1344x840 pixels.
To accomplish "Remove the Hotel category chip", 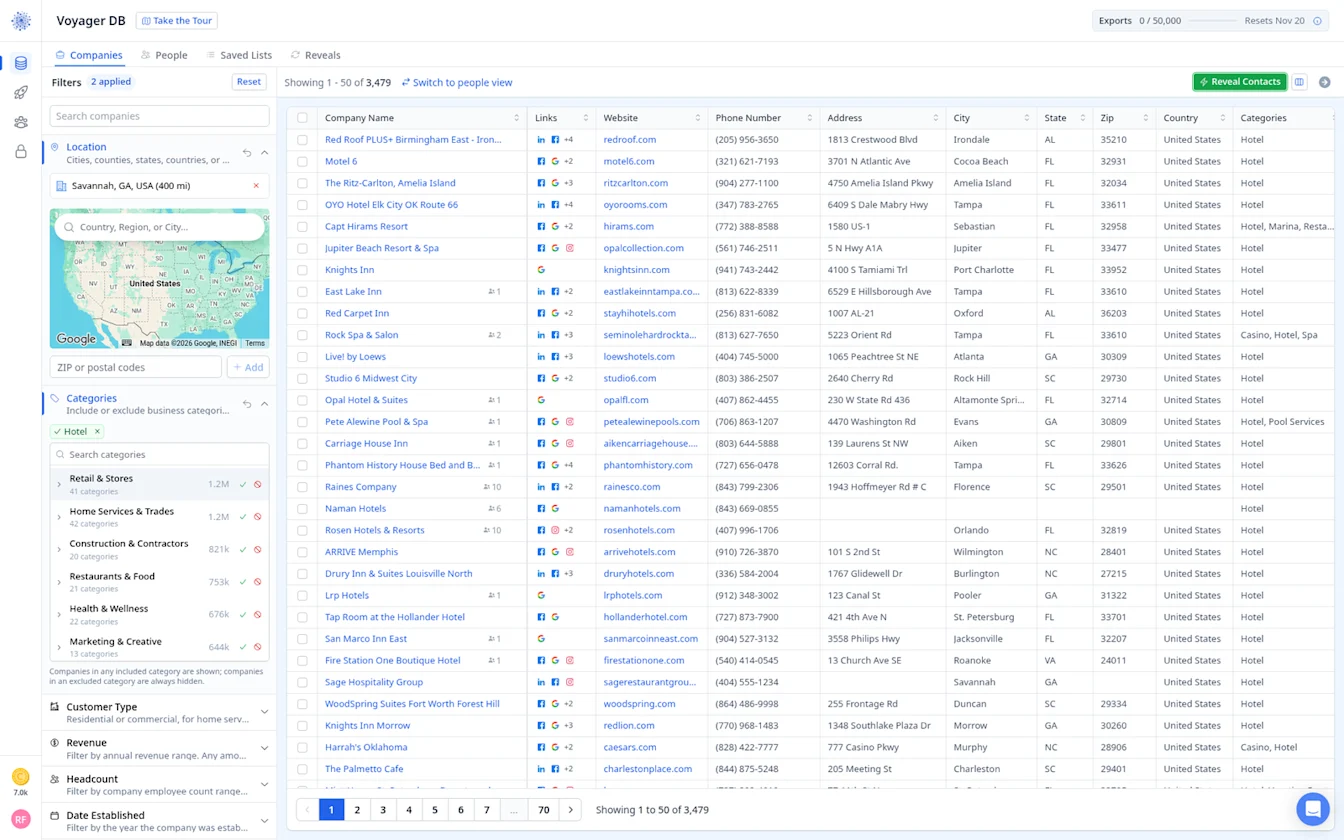I will 97,432.
